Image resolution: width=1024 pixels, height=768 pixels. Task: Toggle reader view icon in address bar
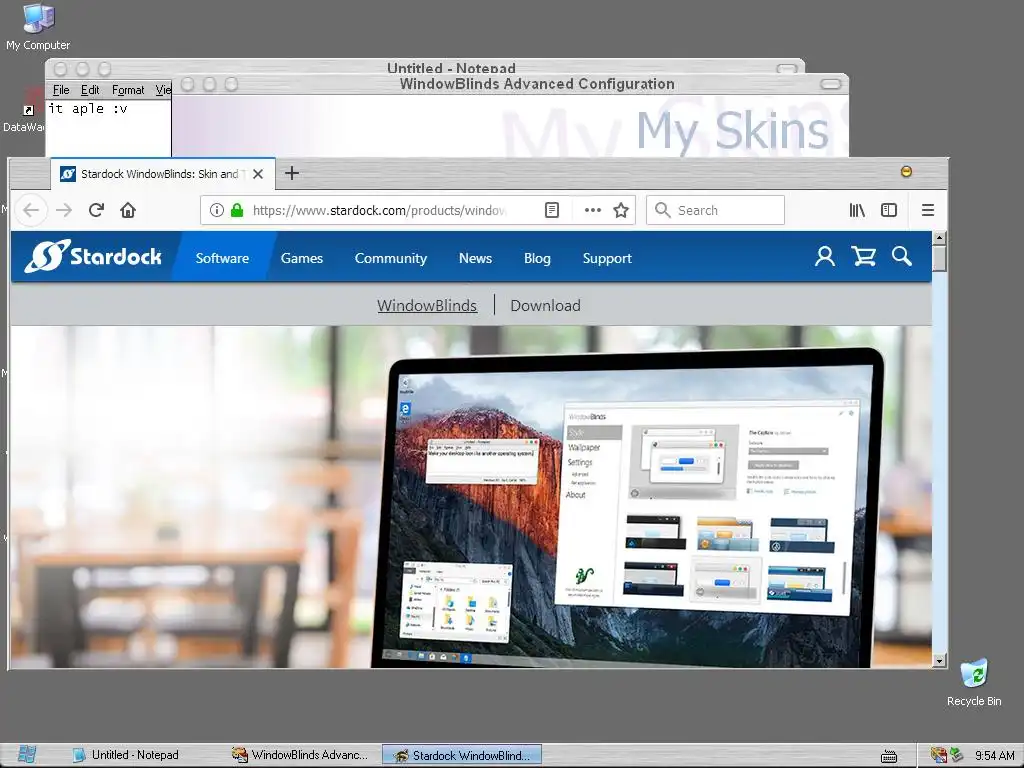tap(552, 210)
